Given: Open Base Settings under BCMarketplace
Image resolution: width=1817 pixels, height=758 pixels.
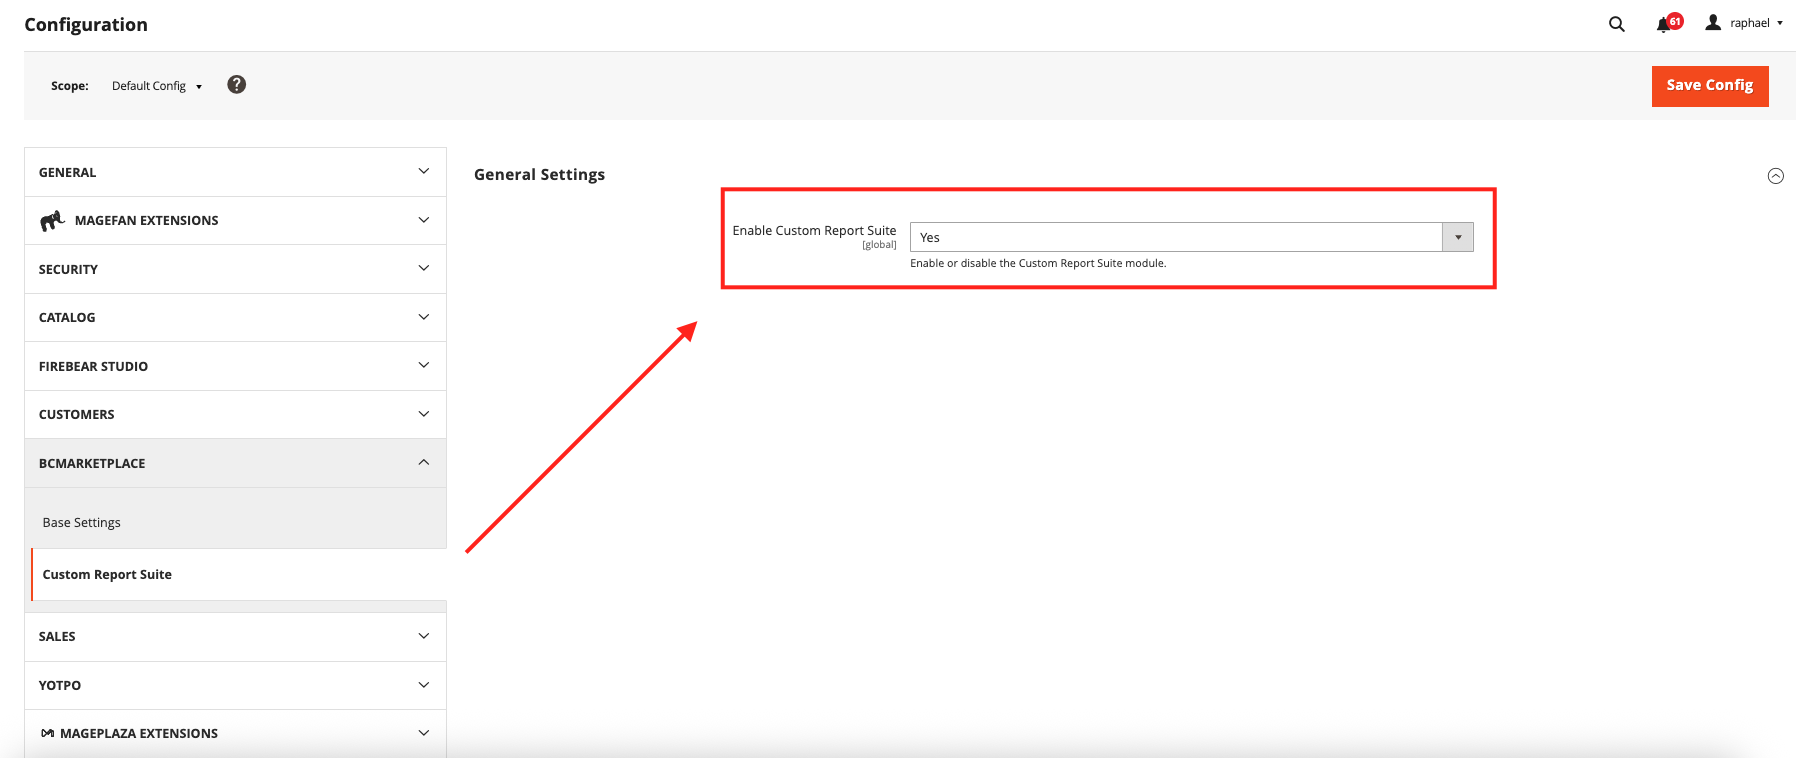Looking at the screenshot, I should tap(81, 523).
